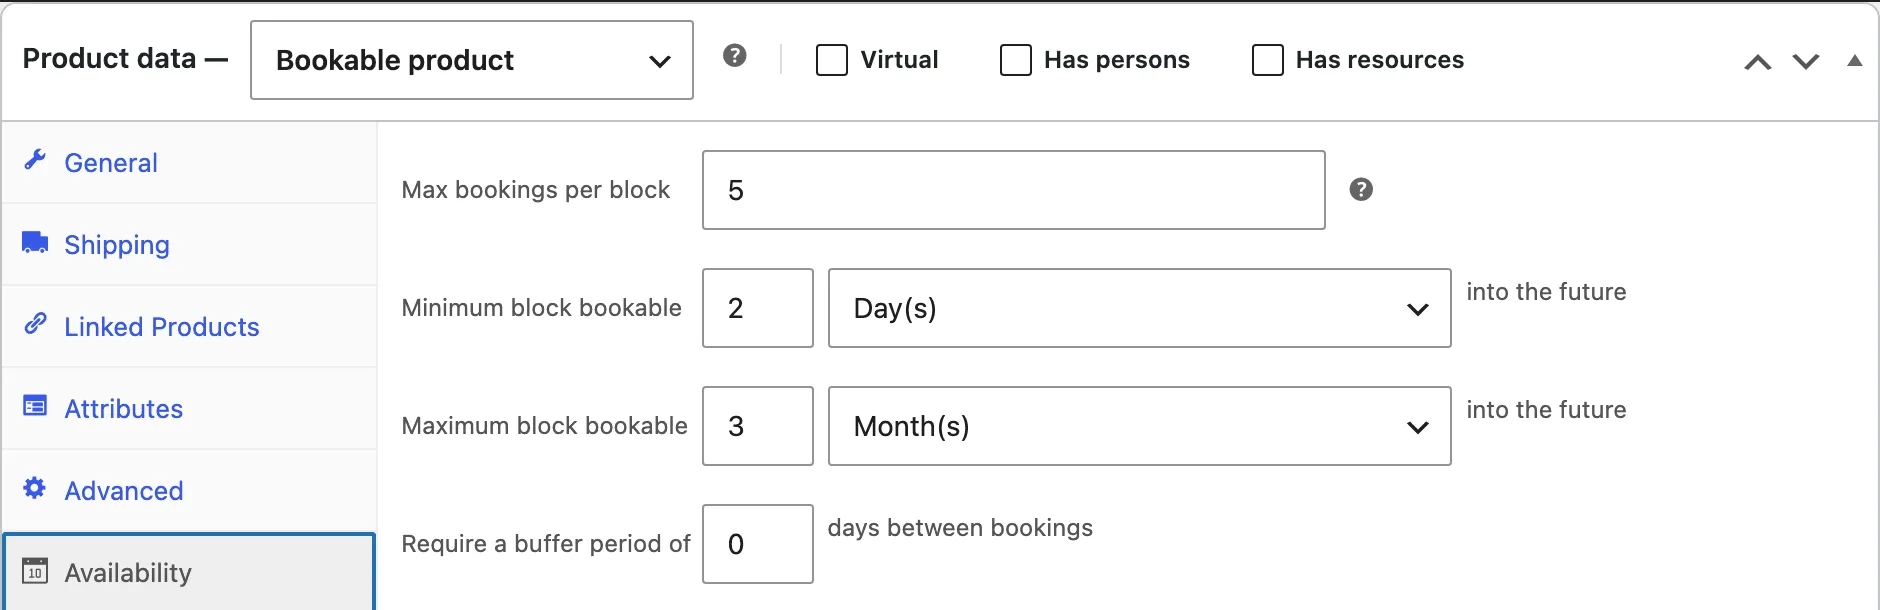Click the General tab wrench icon
Image resolution: width=1880 pixels, height=610 pixels.
click(x=35, y=160)
